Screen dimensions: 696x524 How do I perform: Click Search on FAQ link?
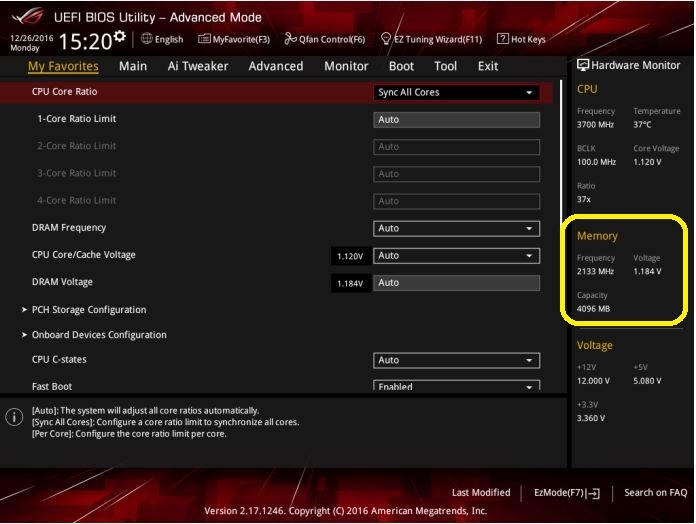[656, 492]
